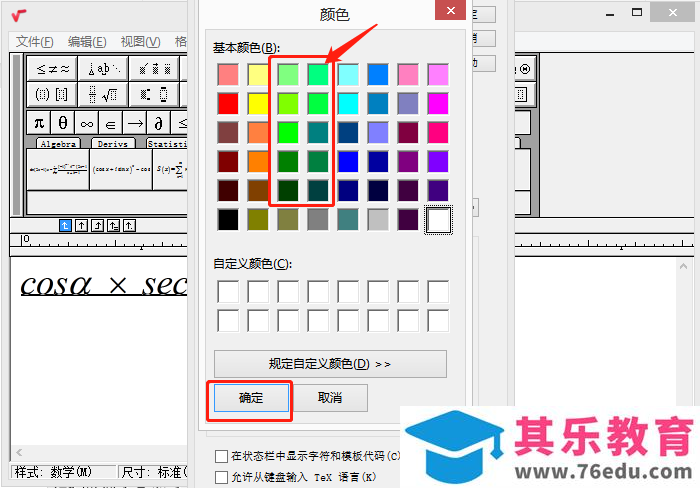Select the decimal tab stop icon (arrow with dot)
Viewport: 700px width, 488px height.
129,225
